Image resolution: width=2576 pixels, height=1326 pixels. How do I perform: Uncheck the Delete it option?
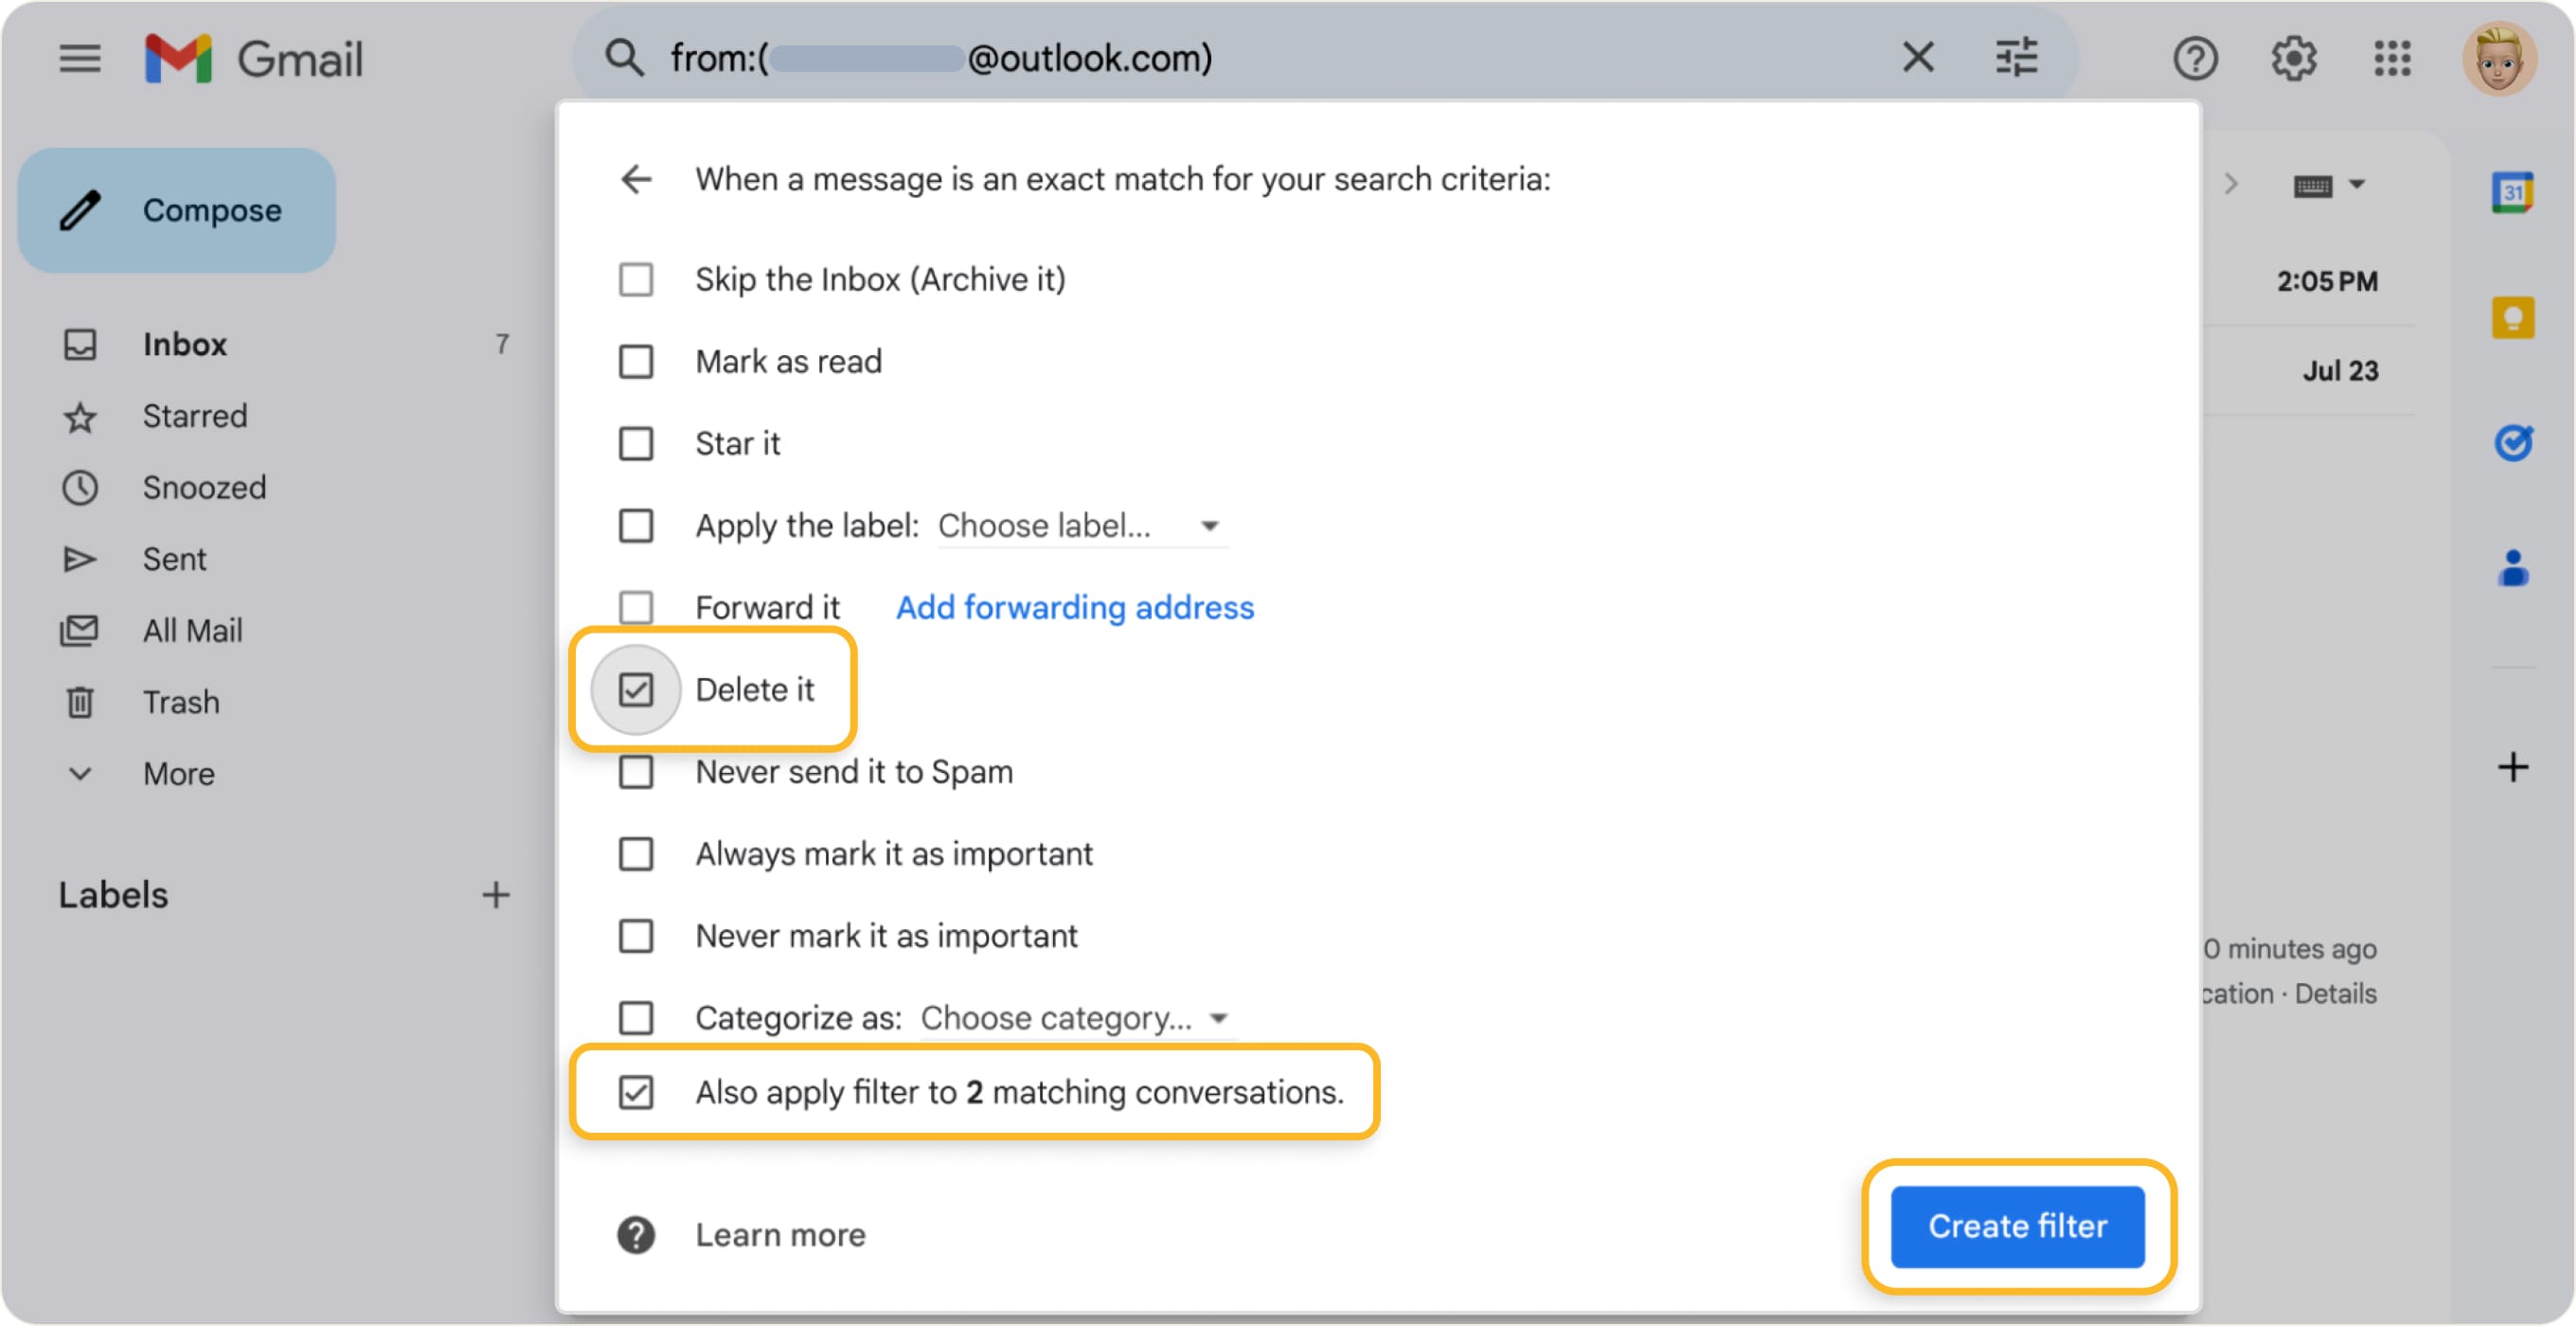(x=636, y=689)
